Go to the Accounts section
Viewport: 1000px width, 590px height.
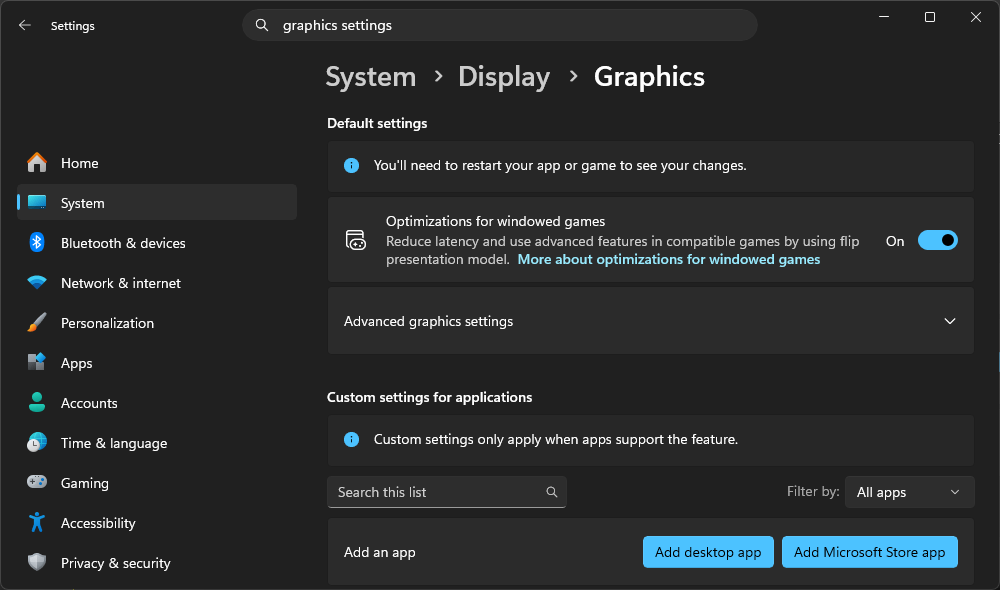pos(89,403)
